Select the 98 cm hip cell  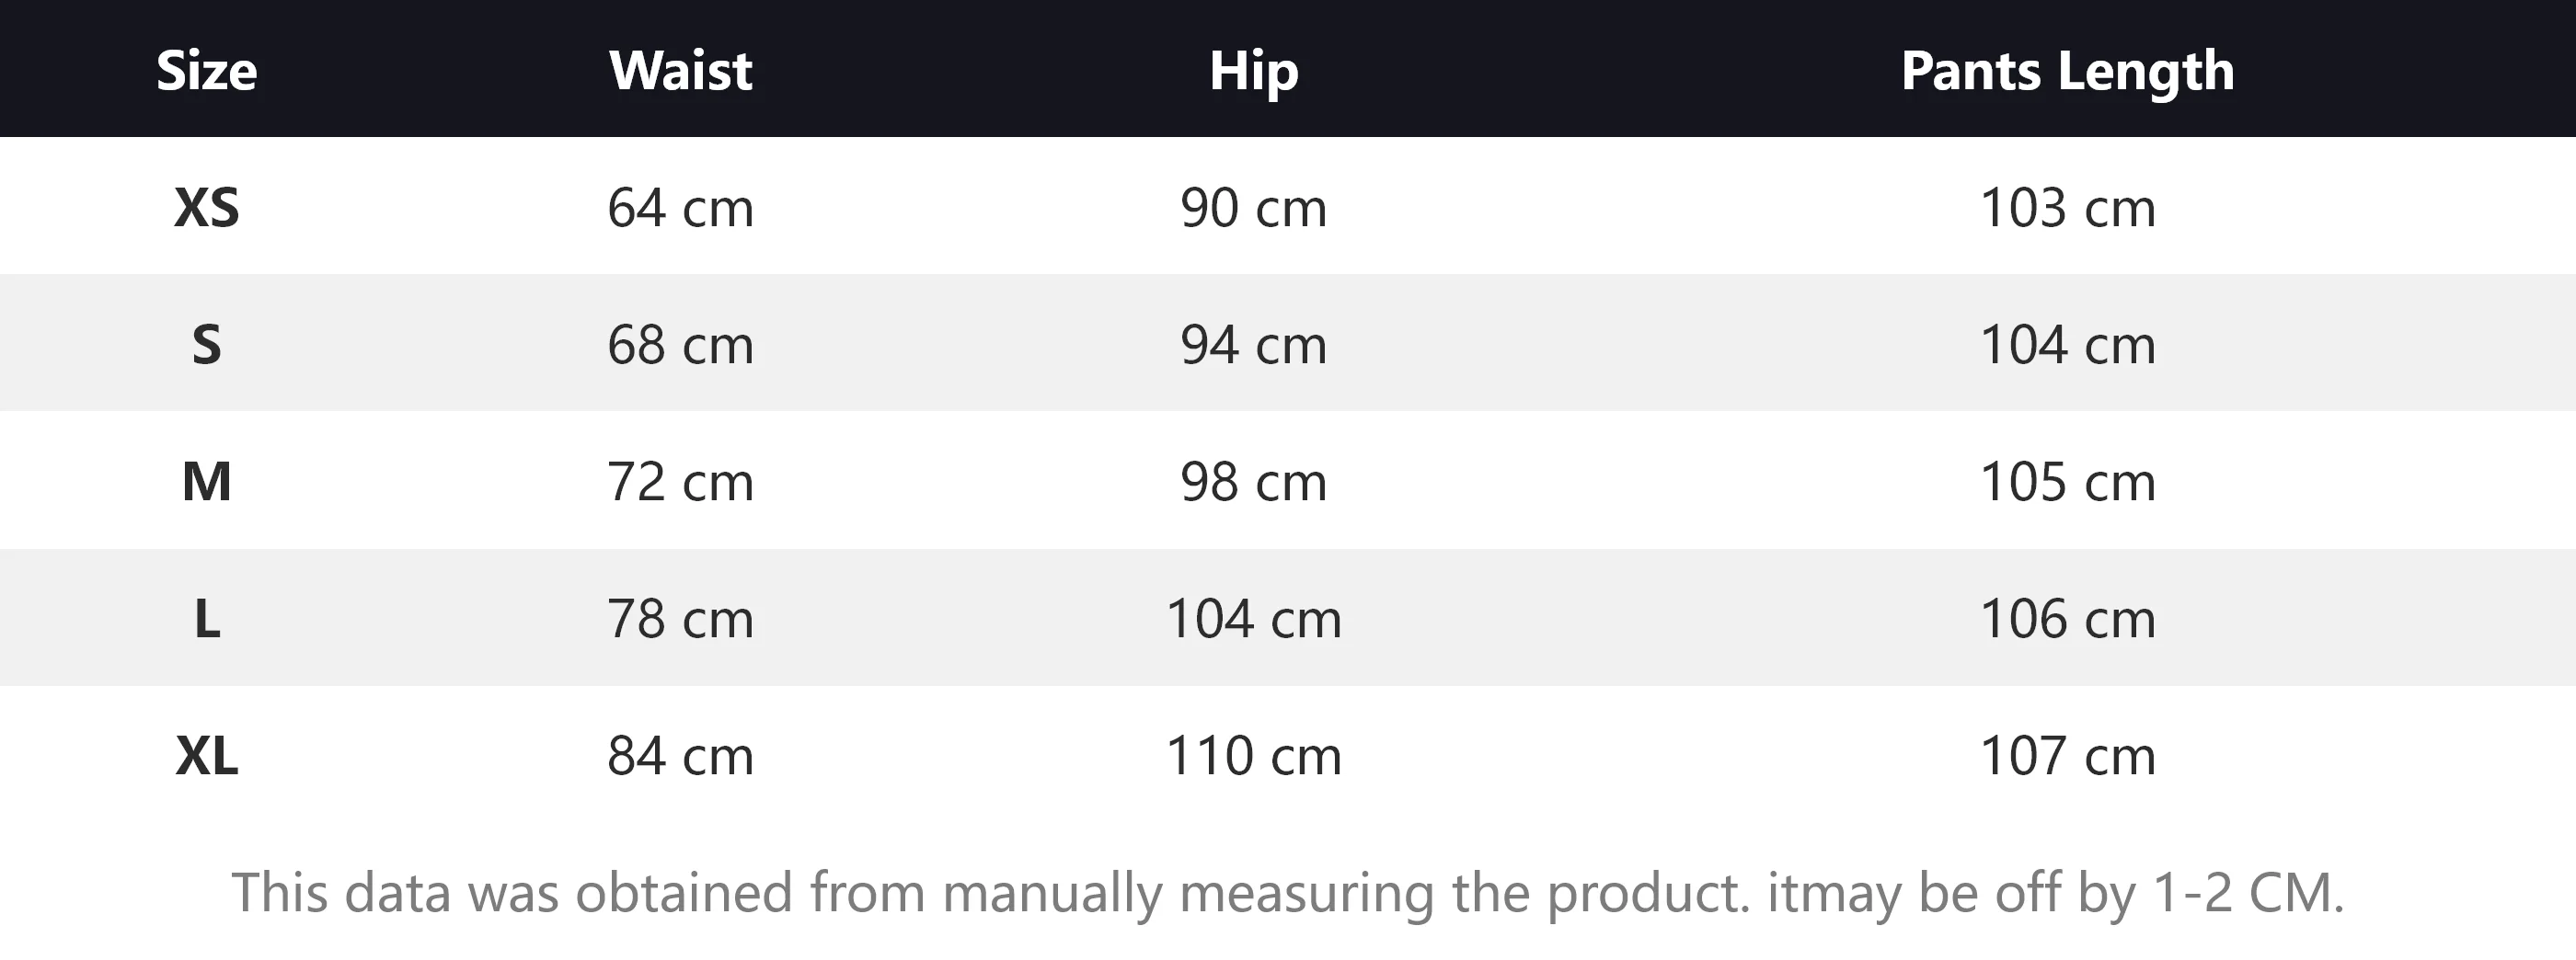(x=1253, y=482)
